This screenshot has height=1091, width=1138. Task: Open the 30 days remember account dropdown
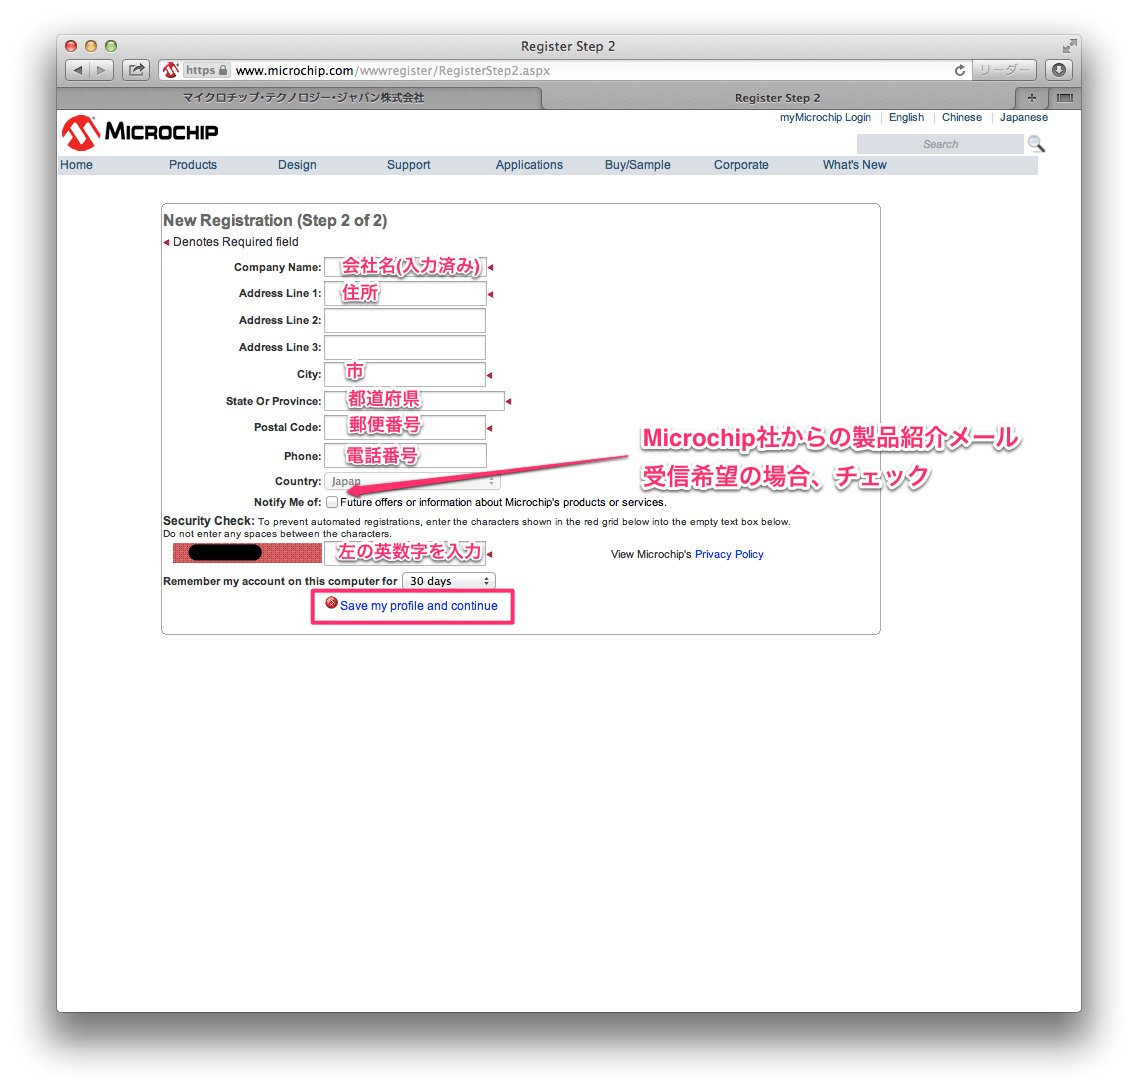[x=448, y=580]
